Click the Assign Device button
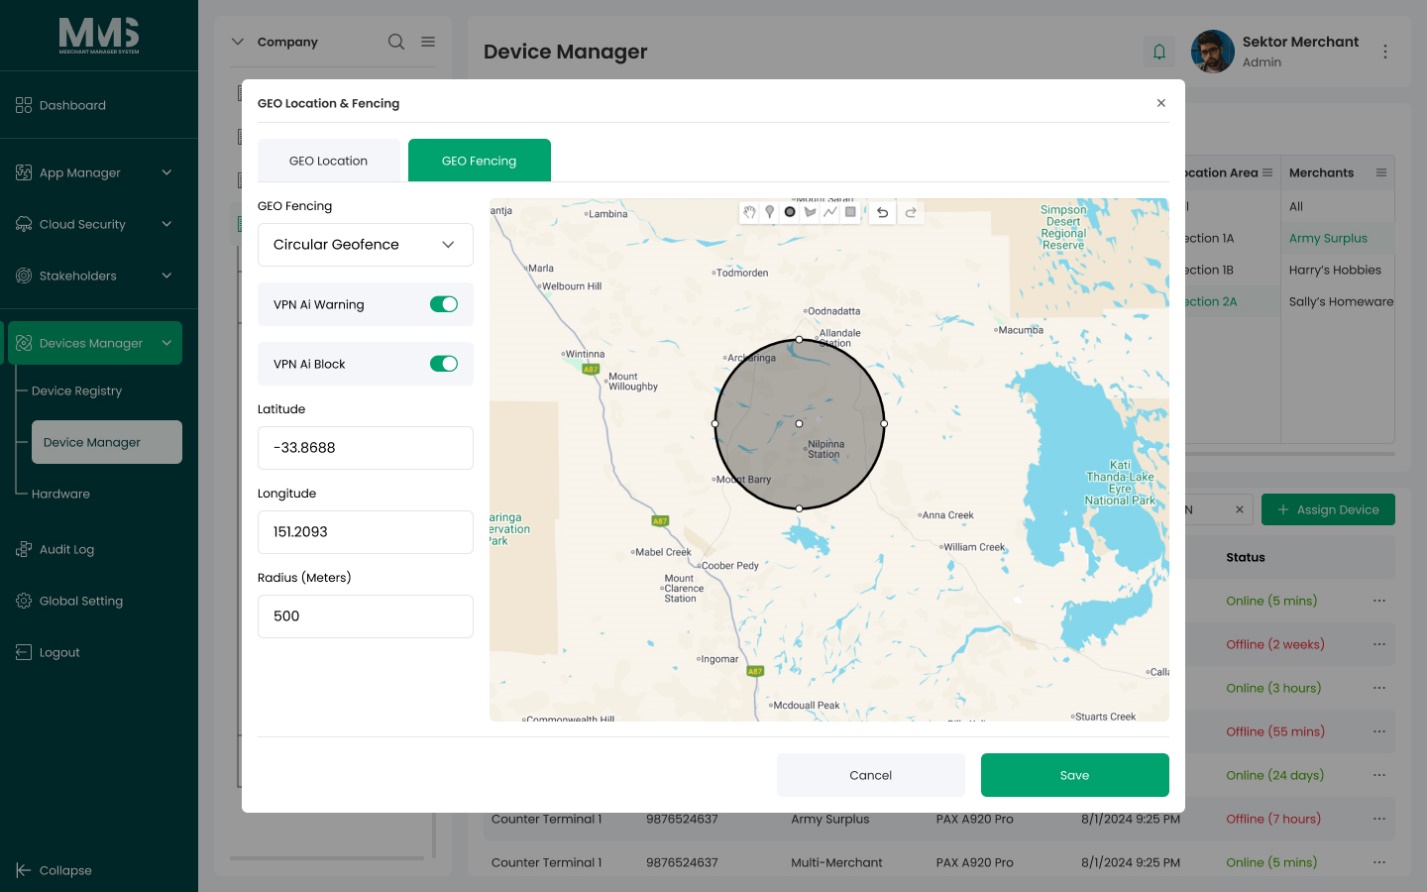The height and width of the screenshot is (892, 1427). pyautogui.click(x=1328, y=510)
